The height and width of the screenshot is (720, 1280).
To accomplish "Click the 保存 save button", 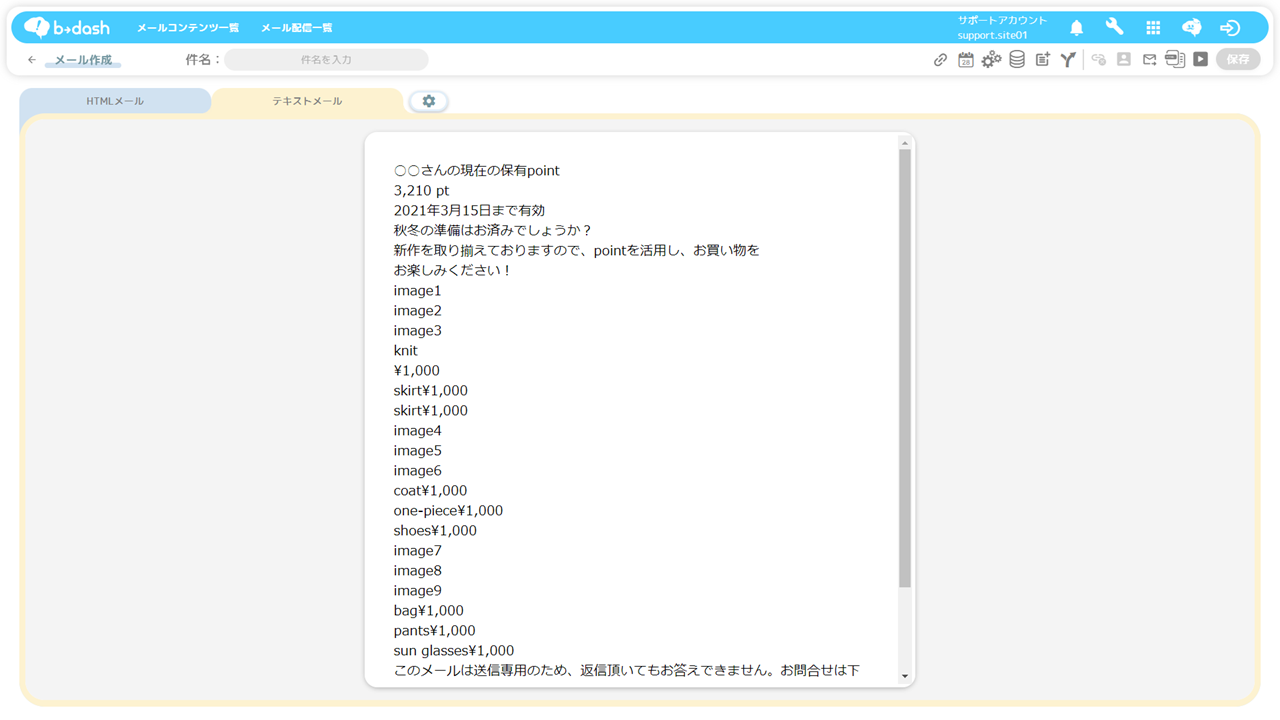I will coord(1238,60).
